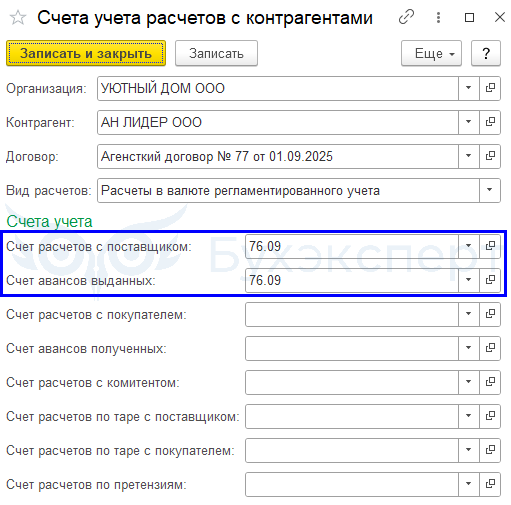Expand the Организация dropdown list
Screen dimensions: 511x505
point(469,88)
